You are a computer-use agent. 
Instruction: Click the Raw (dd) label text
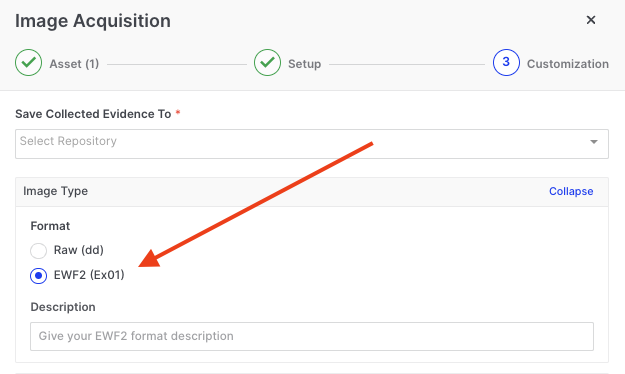tap(79, 250)
